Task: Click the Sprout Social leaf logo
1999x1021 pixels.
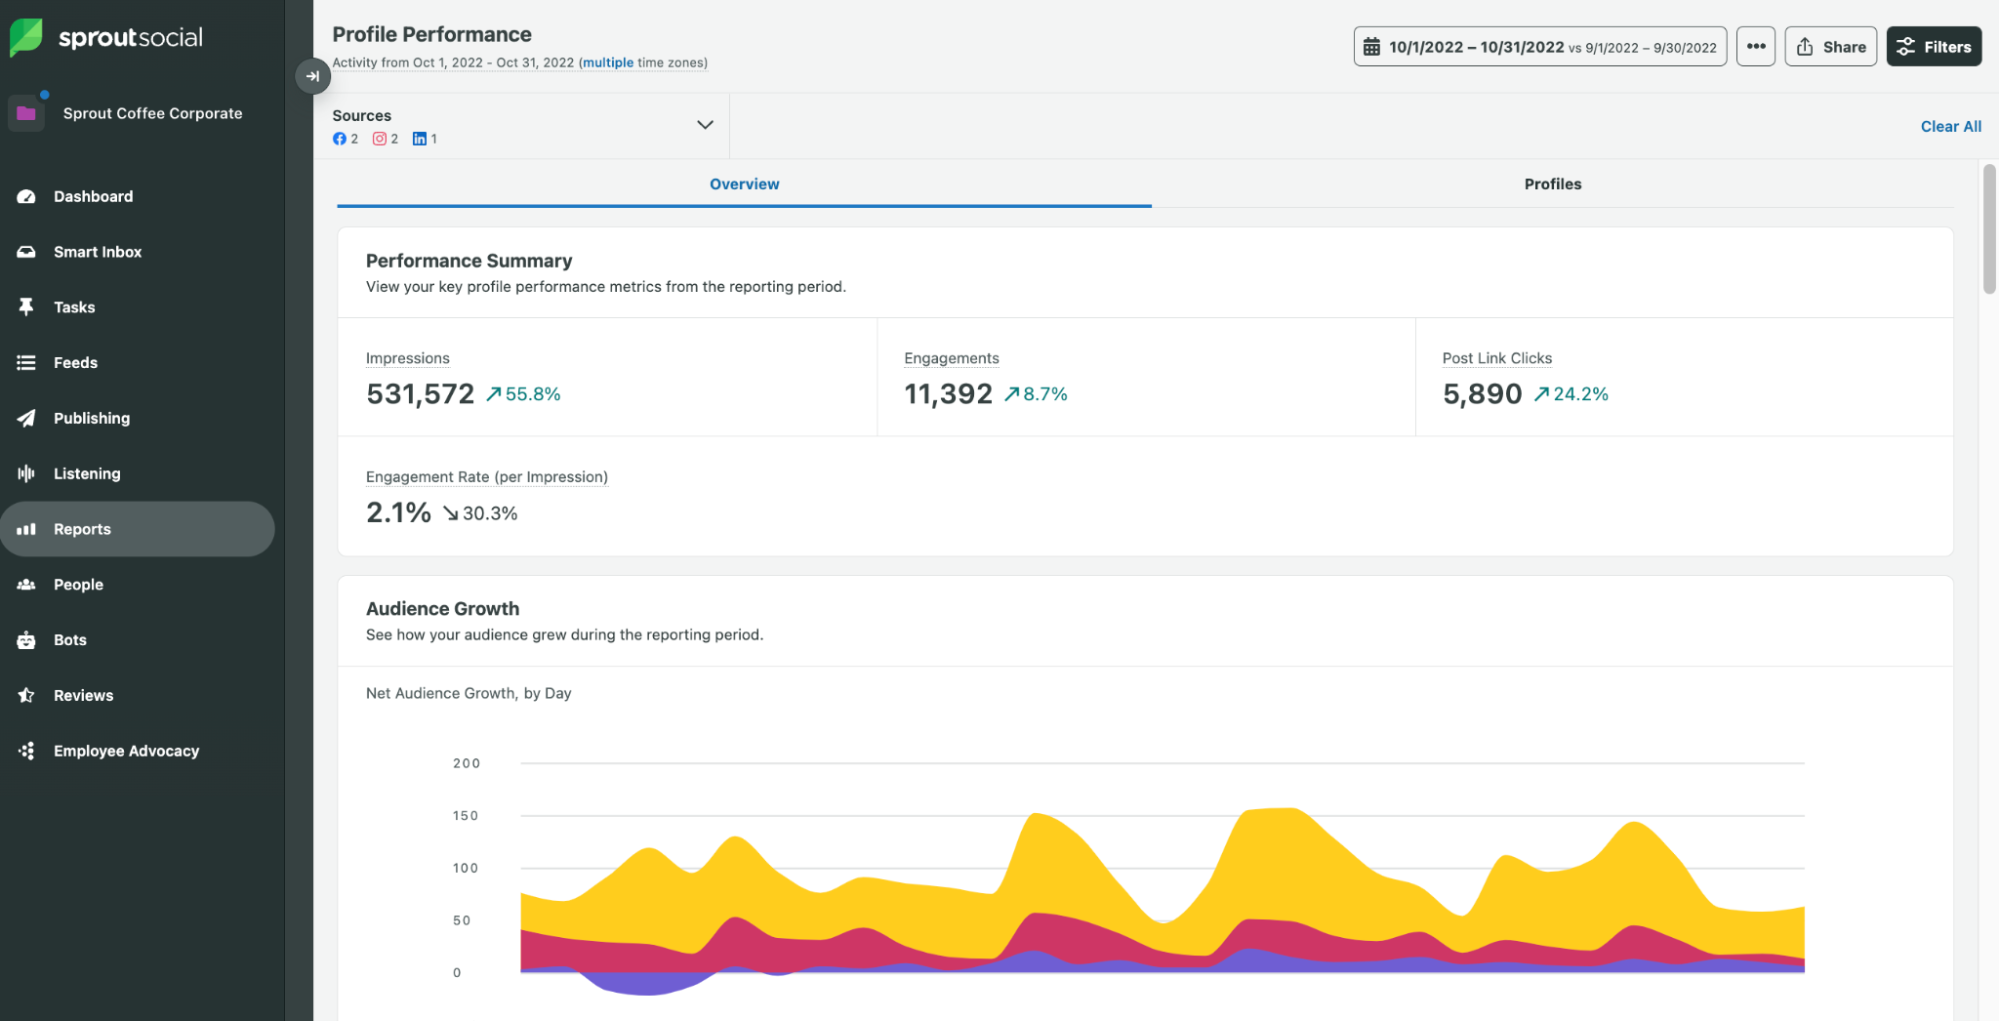Action: [x=27, y=37]
